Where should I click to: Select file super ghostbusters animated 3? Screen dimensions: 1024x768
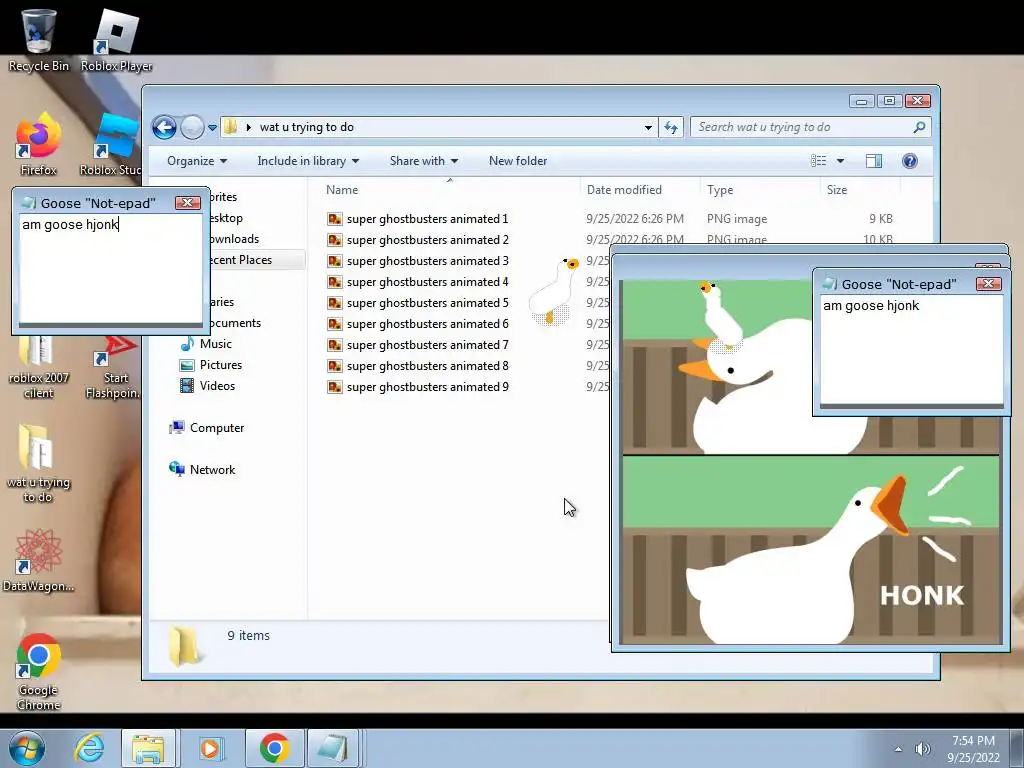tap(427, 261)
